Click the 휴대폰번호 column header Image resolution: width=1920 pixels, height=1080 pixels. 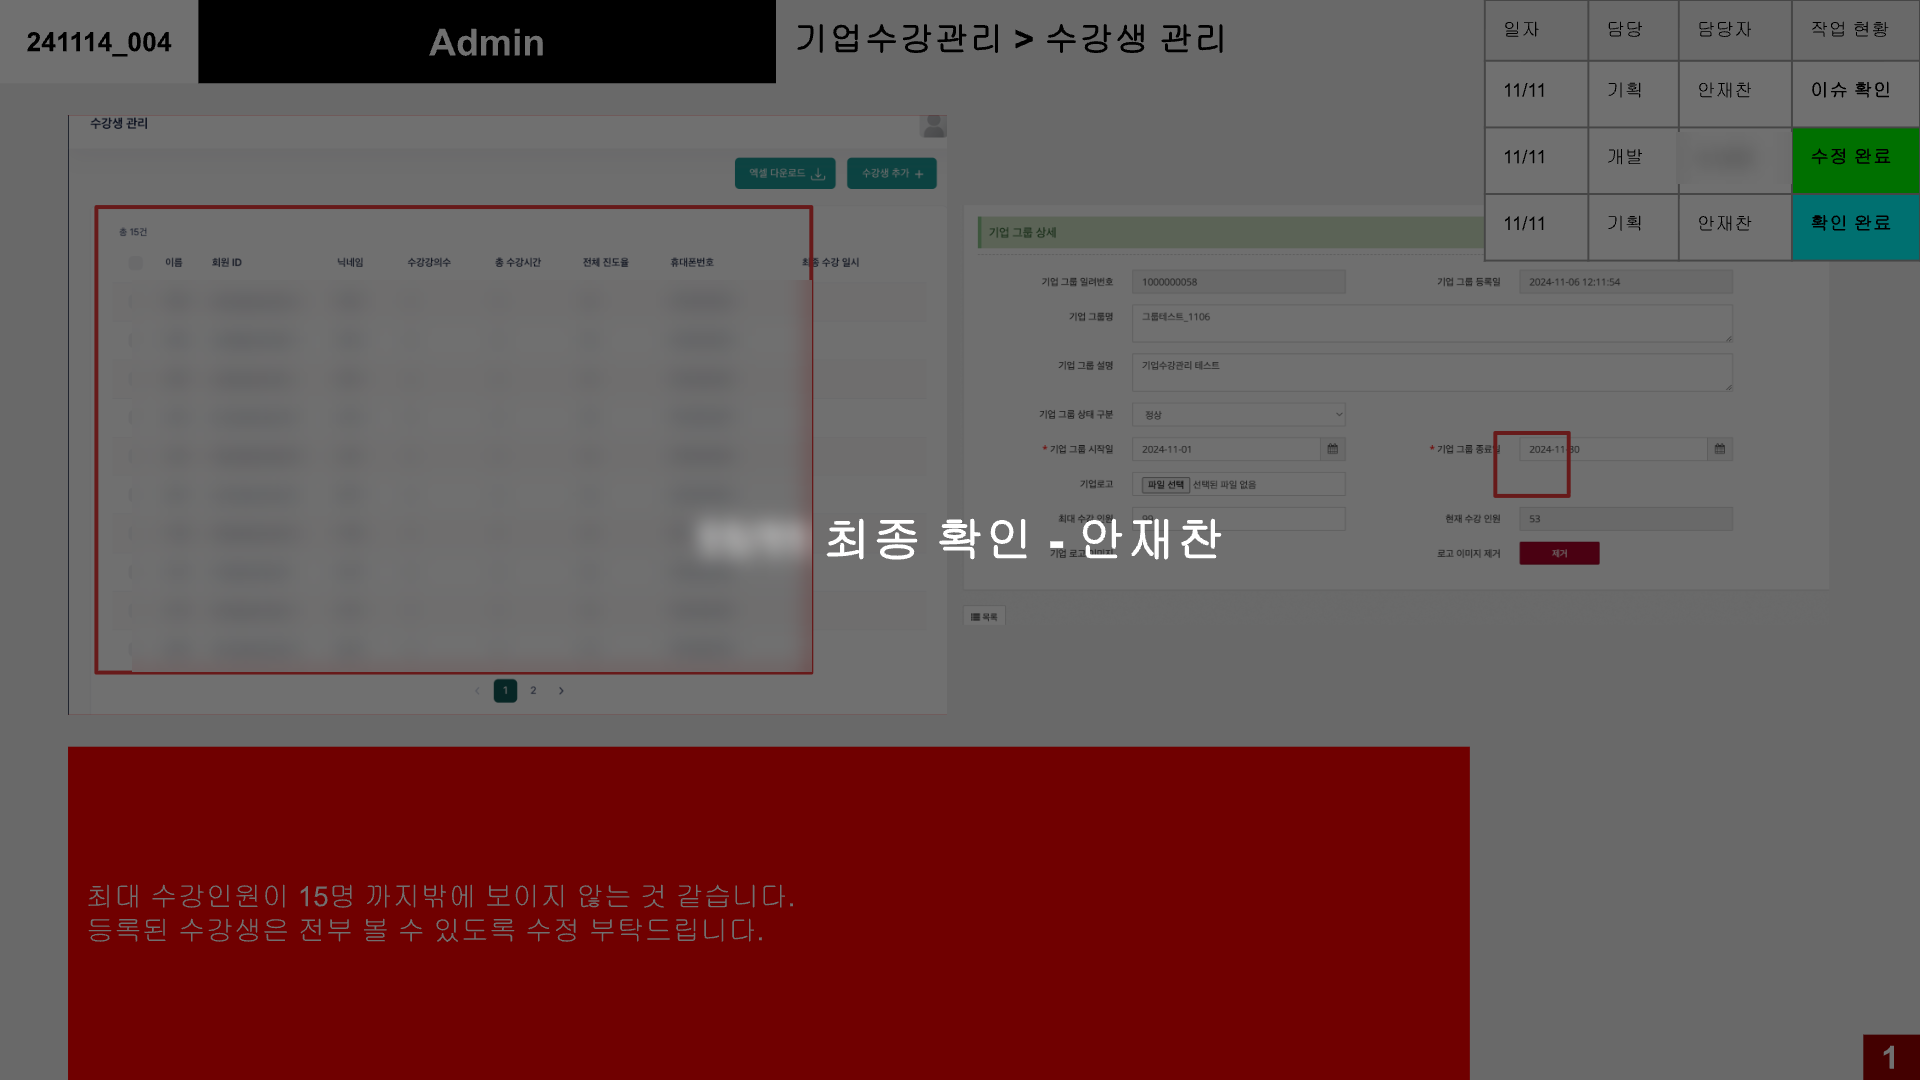coord(692,262)
